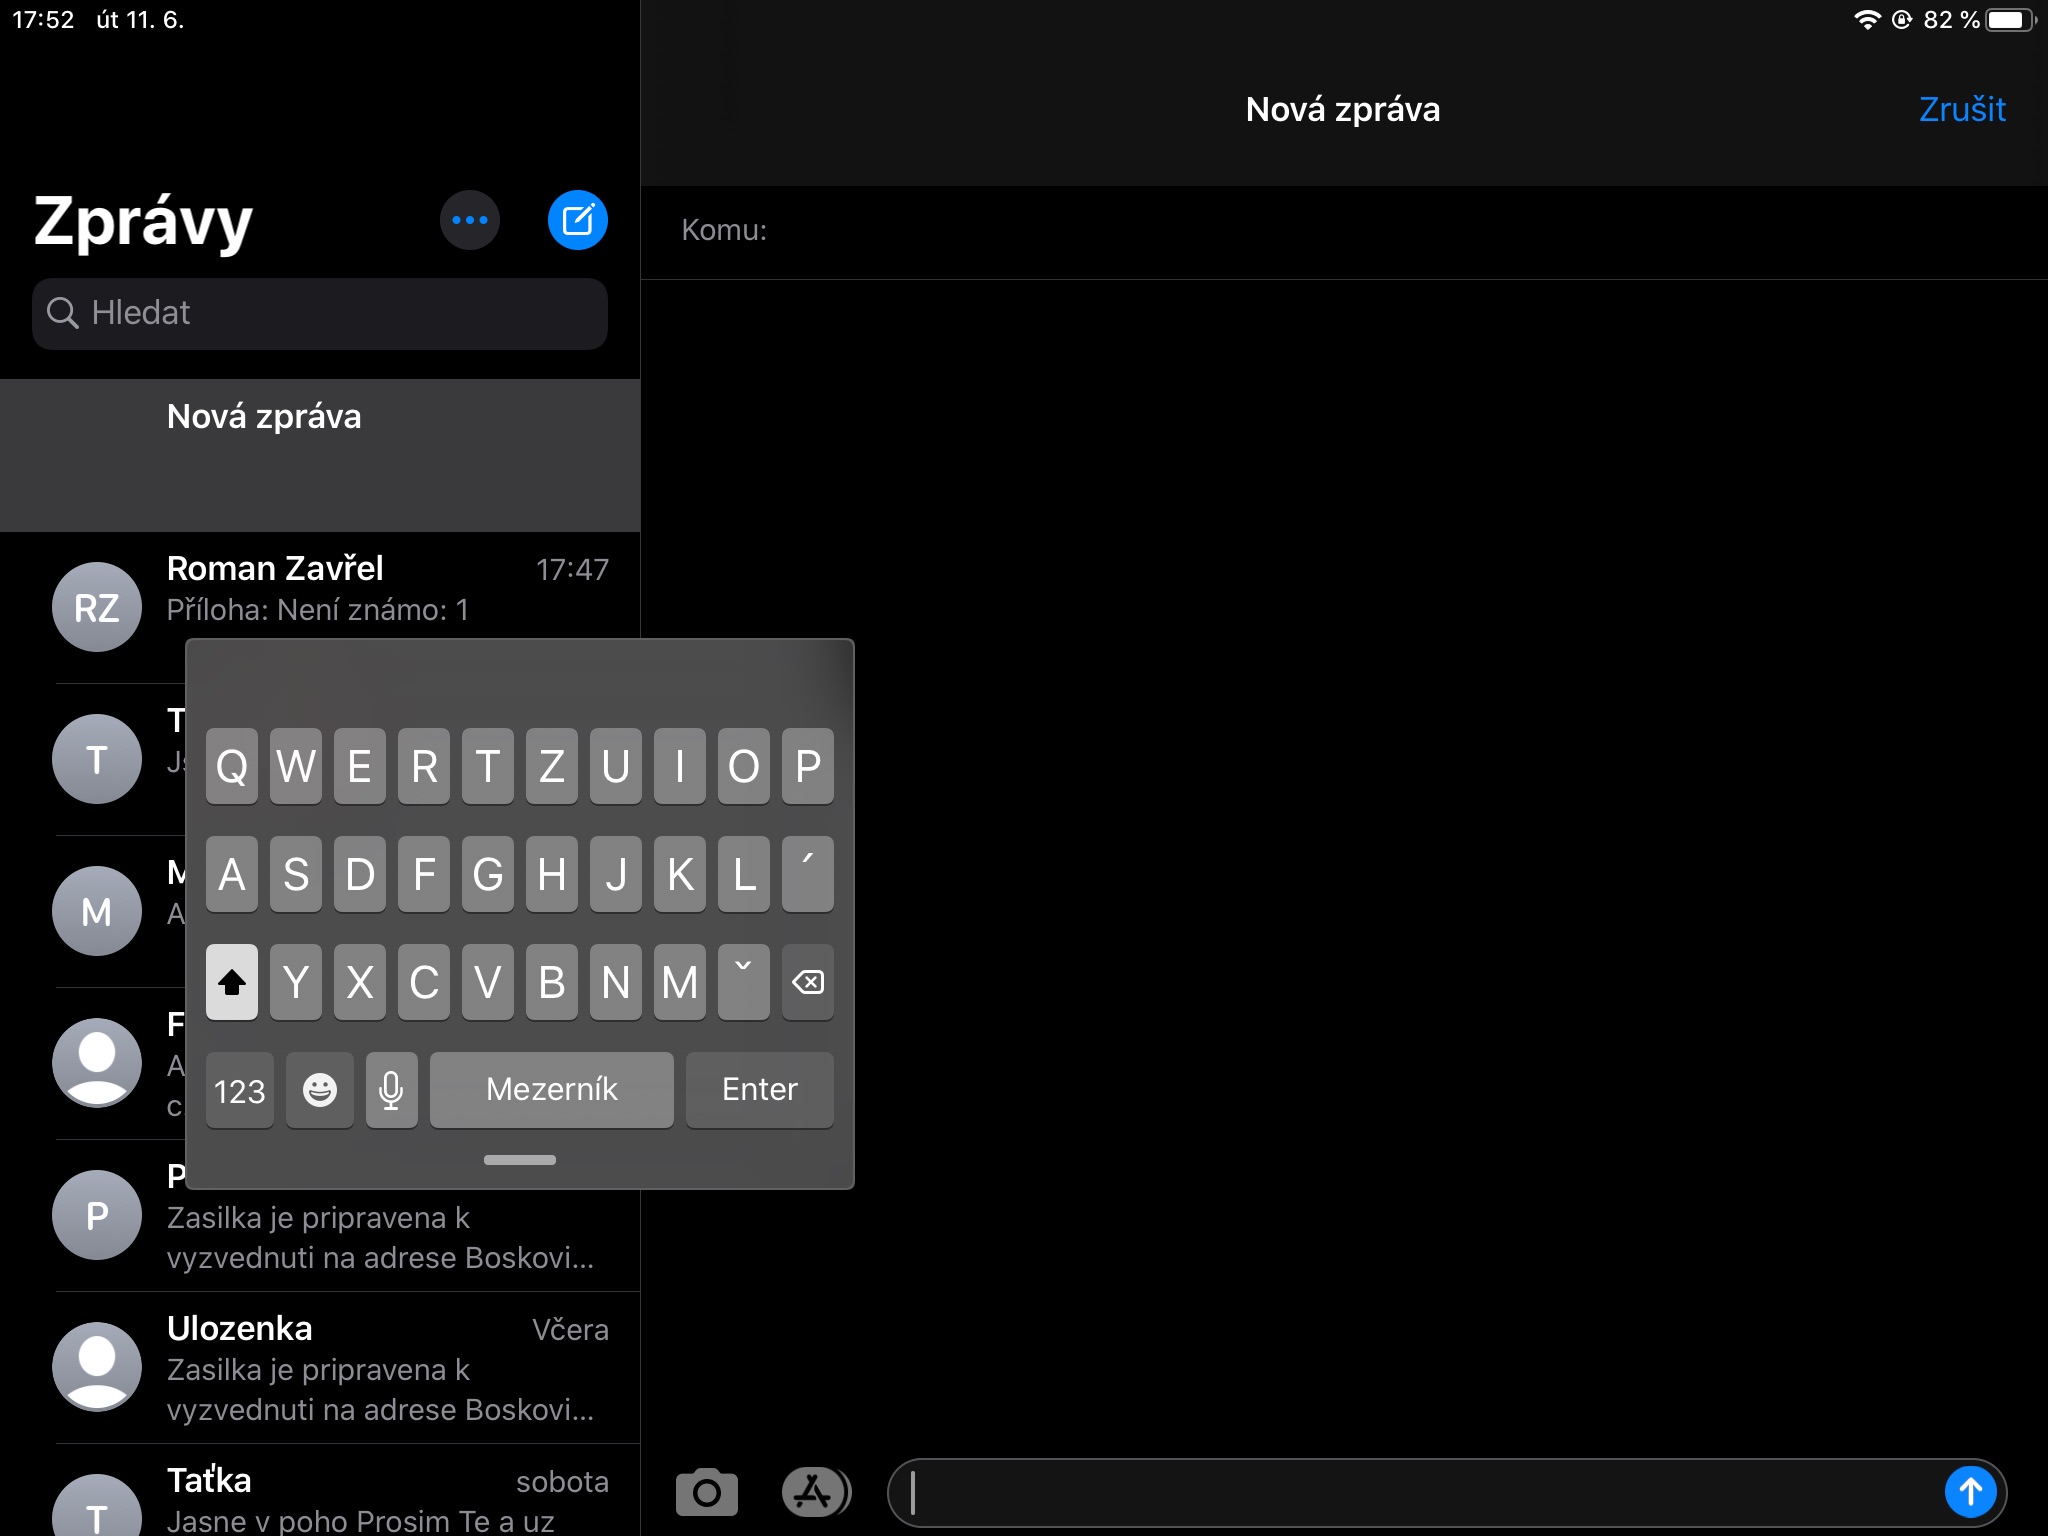Open Taťka conversation from sobota

[x=320, y=1491]
